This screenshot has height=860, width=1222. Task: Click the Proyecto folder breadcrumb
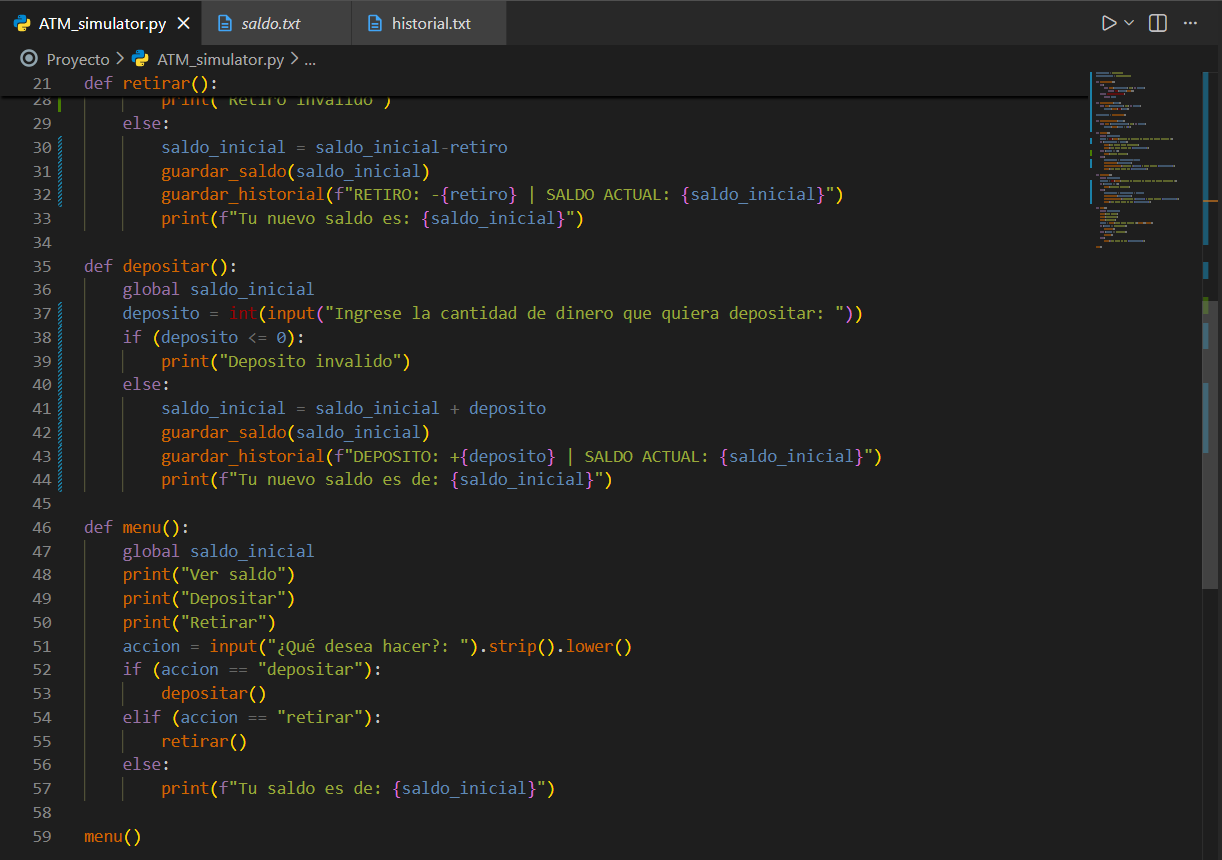78,59
